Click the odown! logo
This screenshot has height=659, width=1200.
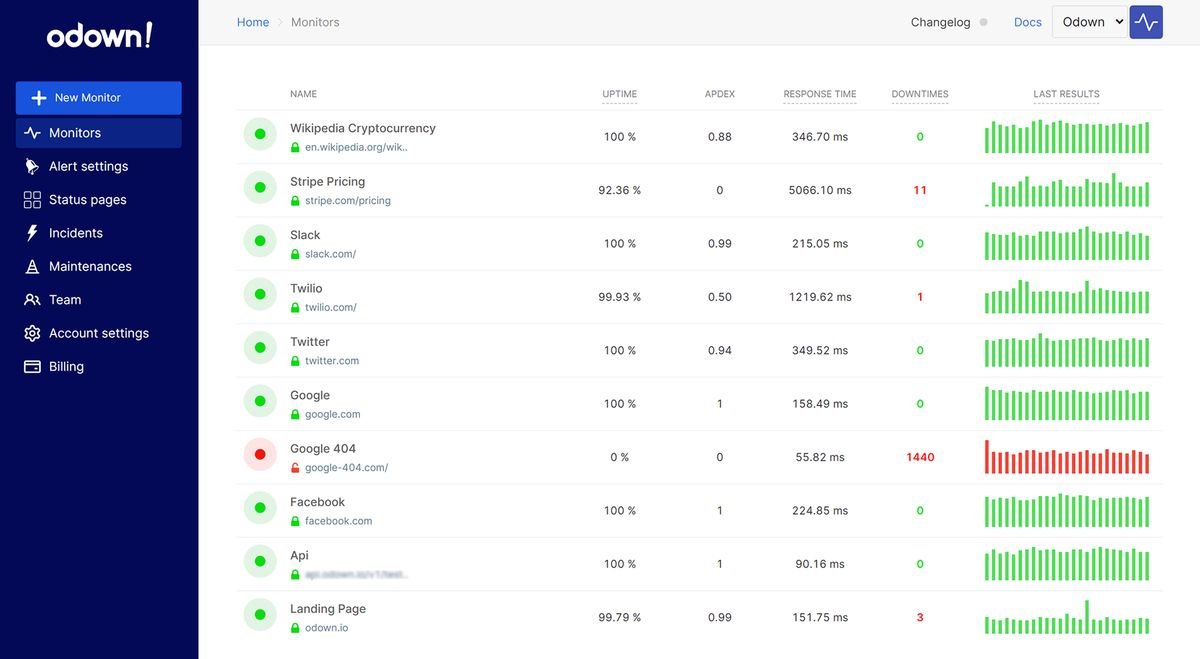point(99,36)
